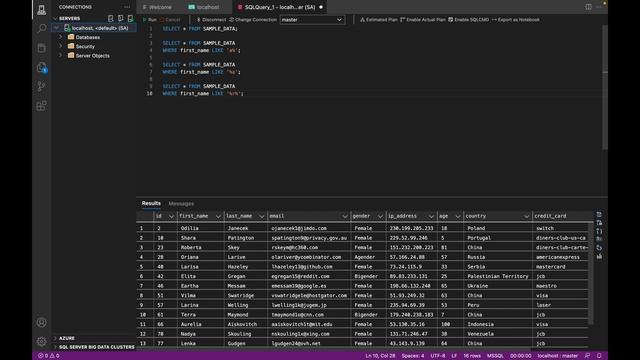Open the email column filter dropdown
640x360 pixels.
click(344, 216)
